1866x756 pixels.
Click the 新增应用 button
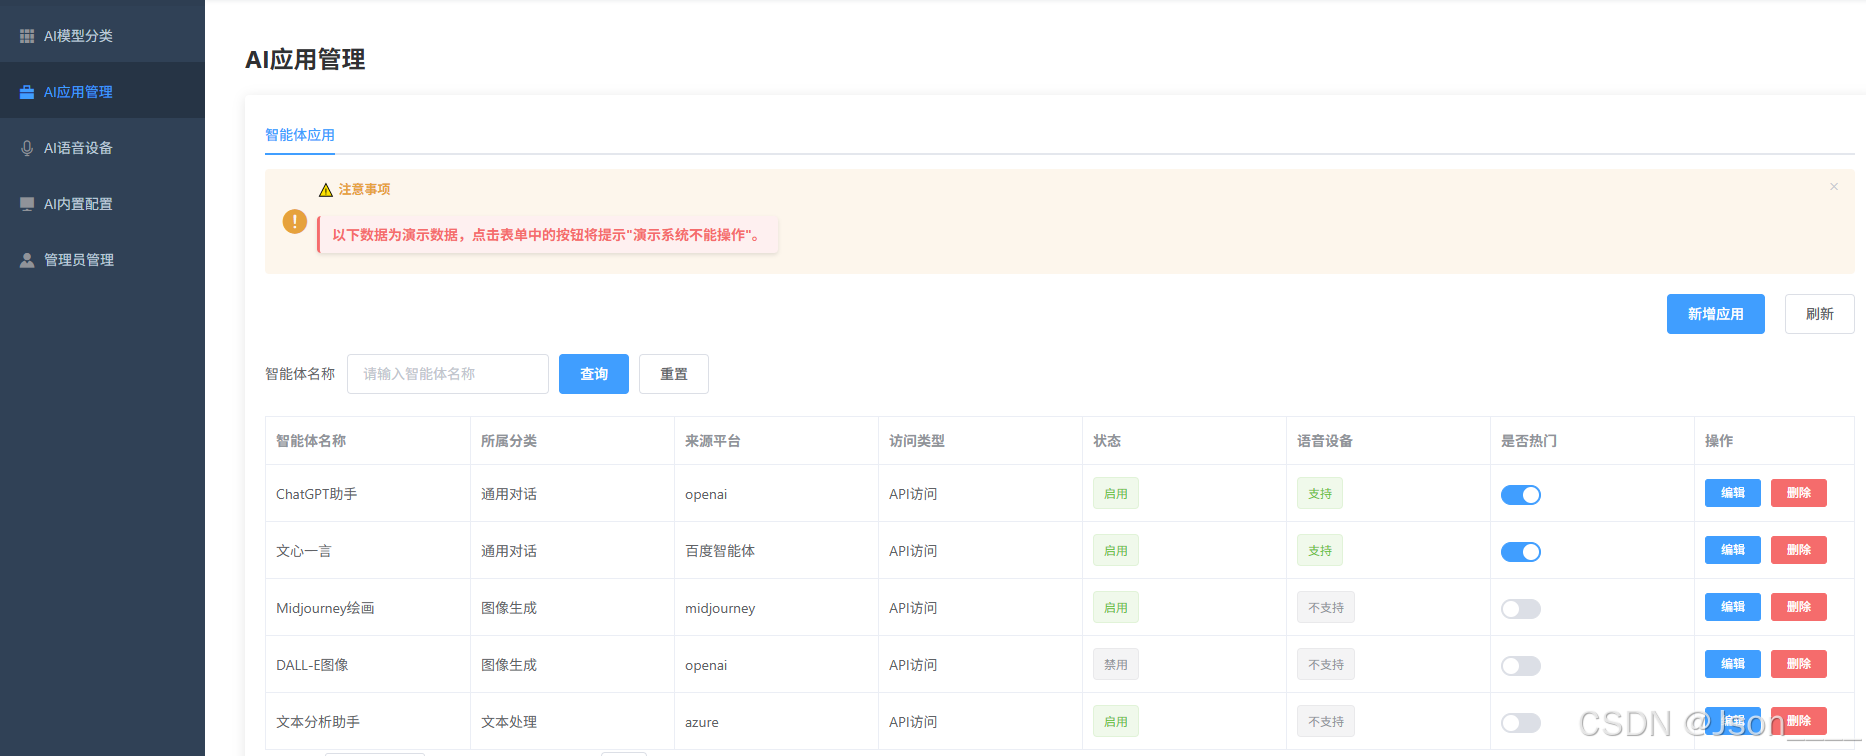[x=1716, y=314]
